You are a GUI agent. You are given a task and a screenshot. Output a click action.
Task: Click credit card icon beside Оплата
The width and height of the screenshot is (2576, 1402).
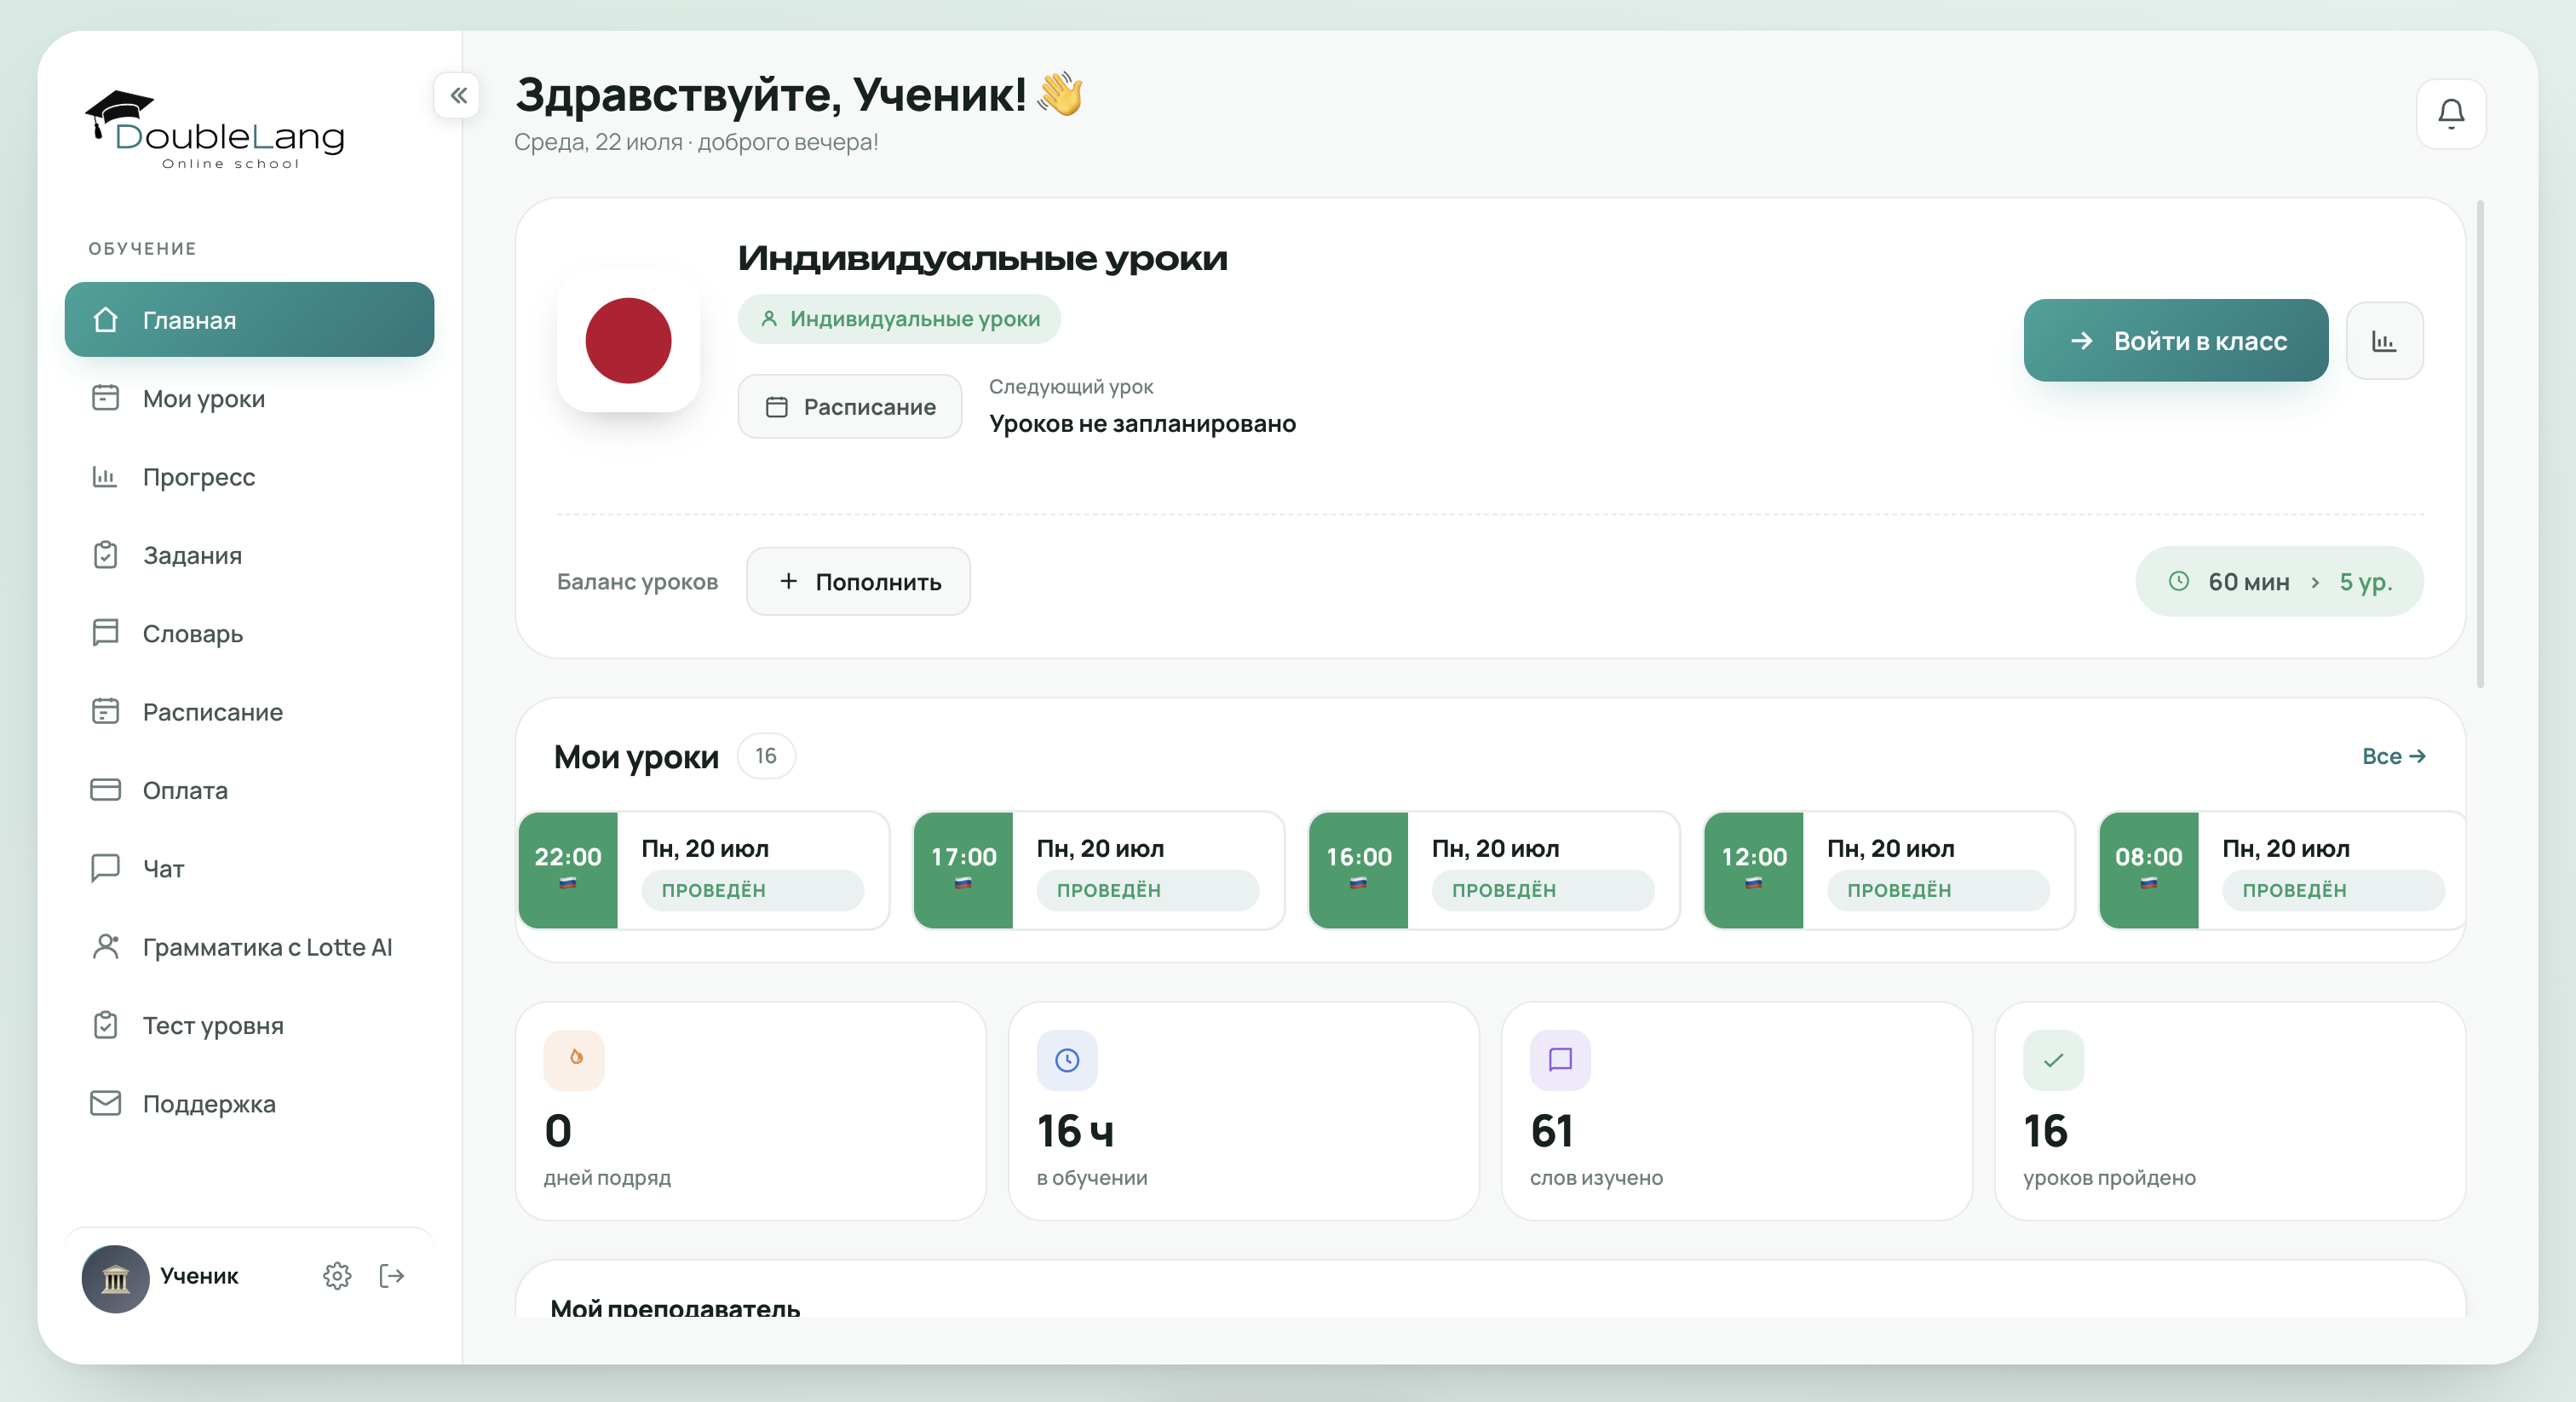[105, 790]
